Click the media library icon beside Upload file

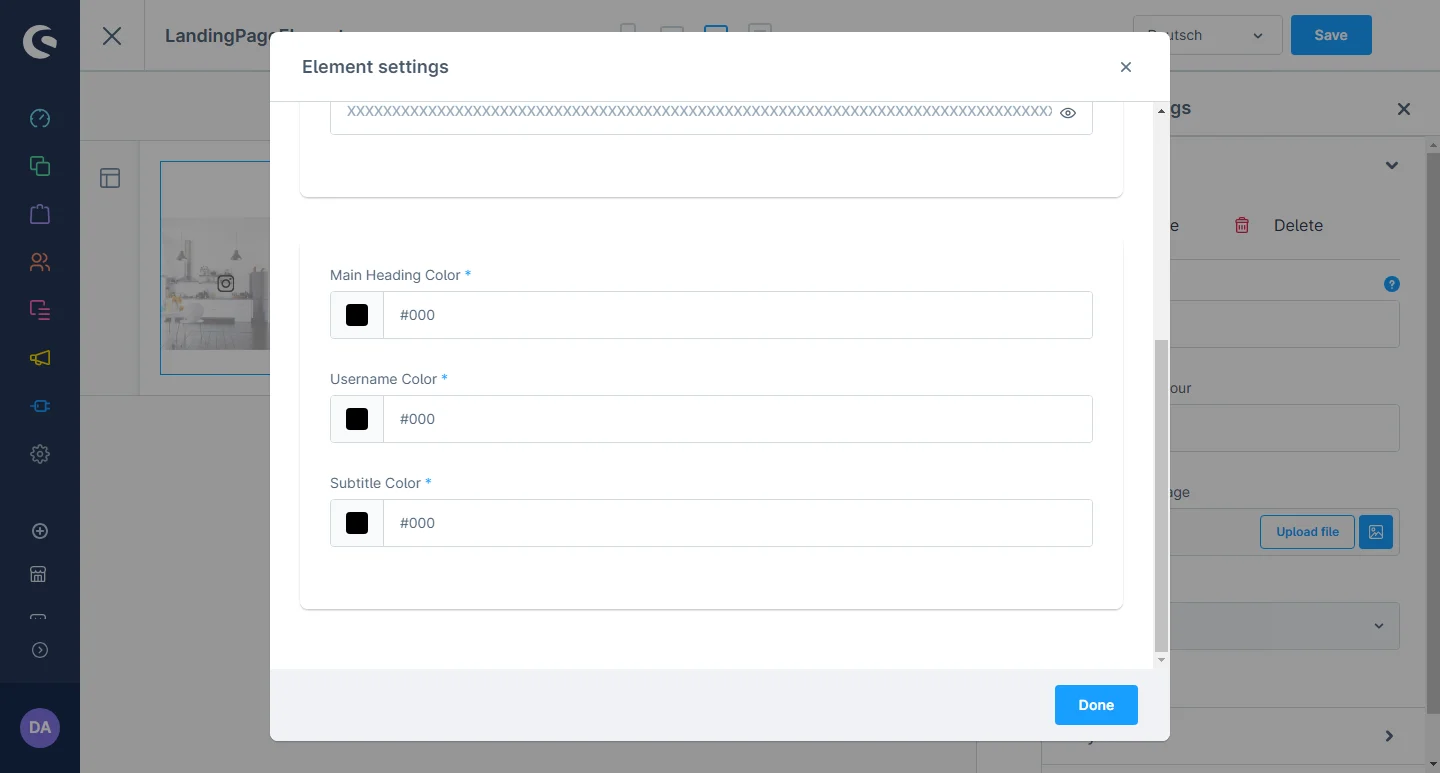pyautogui.click(x=1376, y=532)
